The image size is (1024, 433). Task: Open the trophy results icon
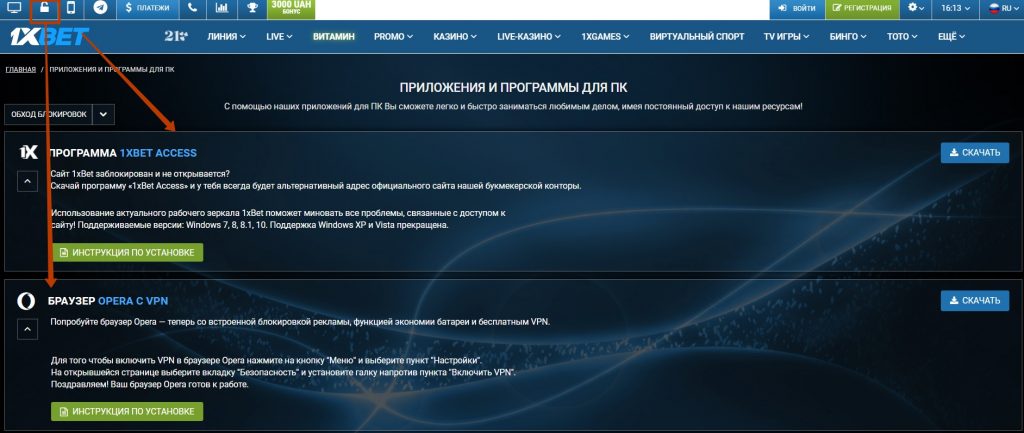coord(252,8)
